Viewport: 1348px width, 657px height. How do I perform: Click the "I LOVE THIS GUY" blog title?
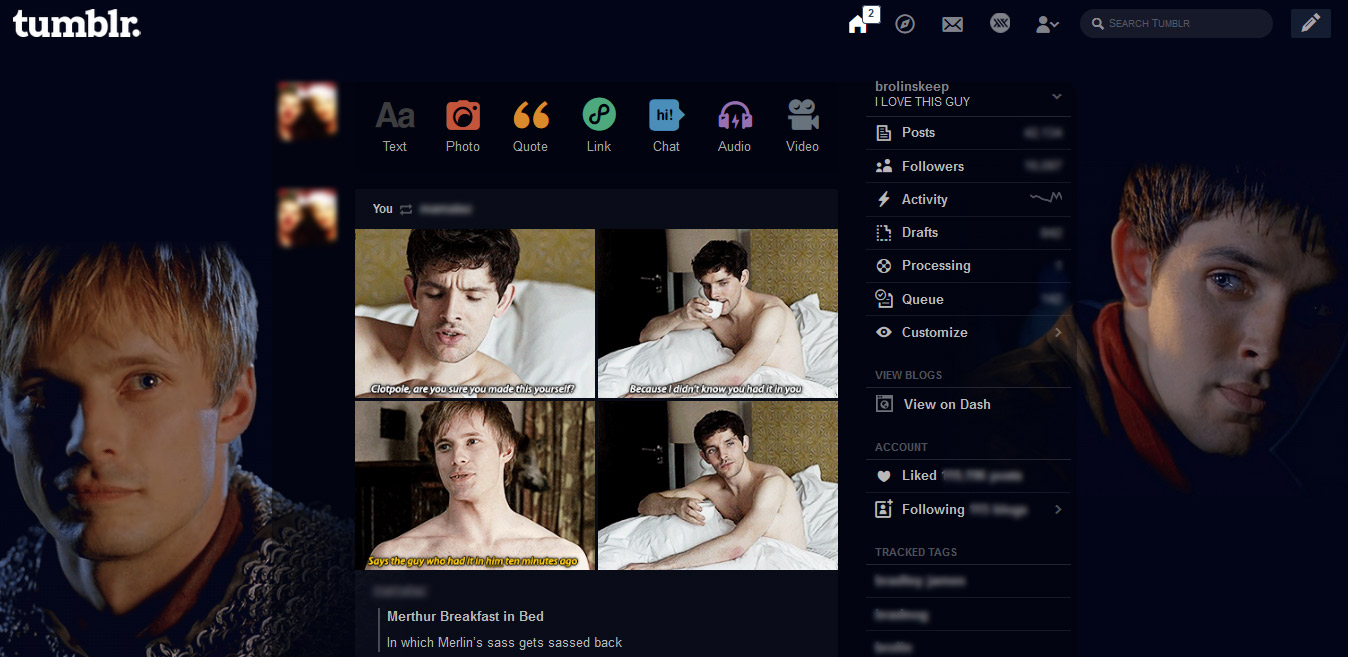923,102
